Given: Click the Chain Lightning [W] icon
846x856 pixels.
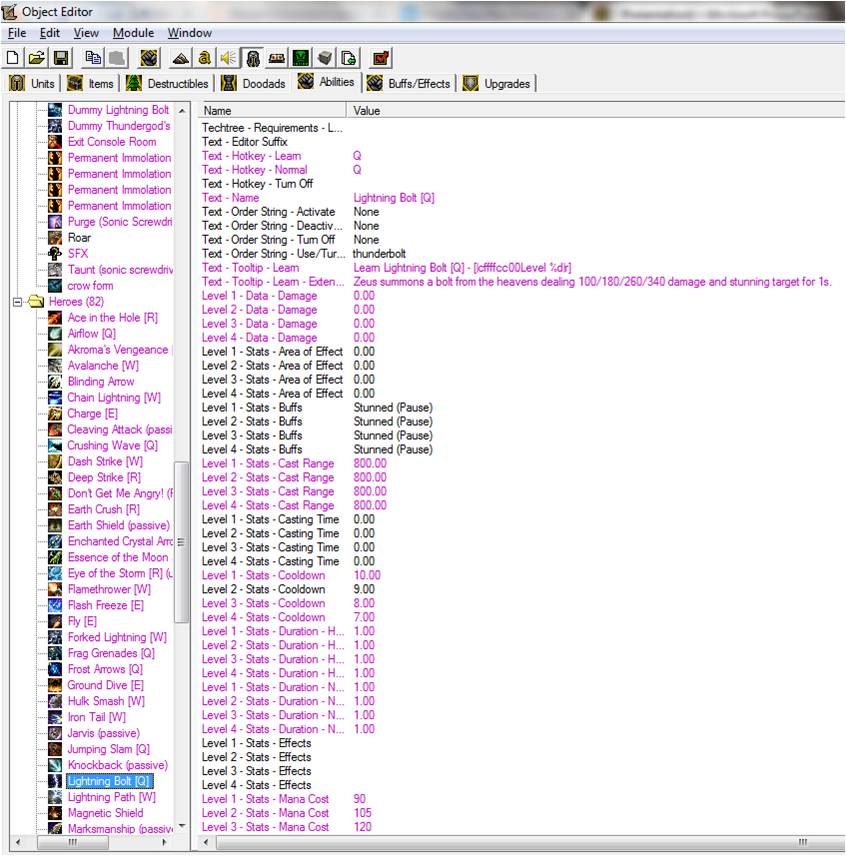Looking at the screenshot, I should [55, 398].
